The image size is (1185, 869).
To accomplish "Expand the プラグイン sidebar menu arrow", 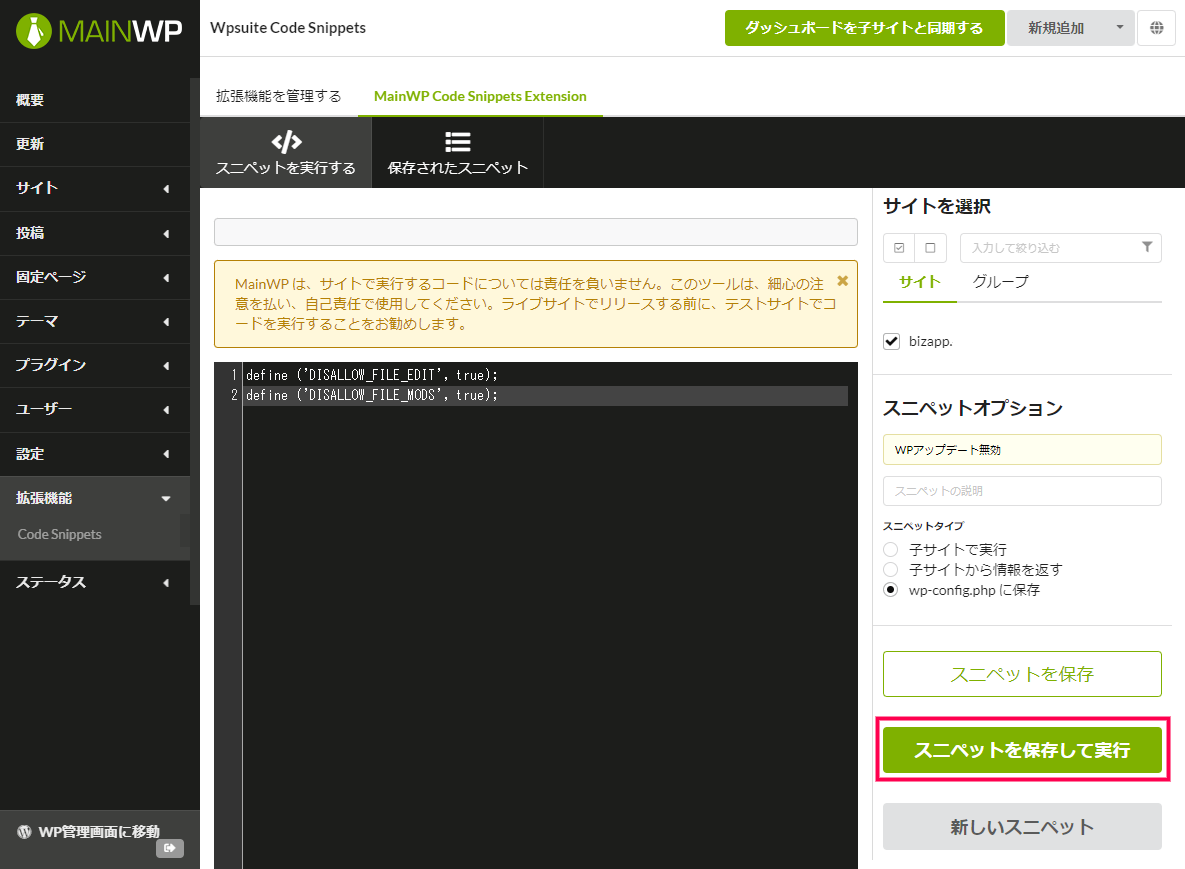I will click(x=166, y=366).
